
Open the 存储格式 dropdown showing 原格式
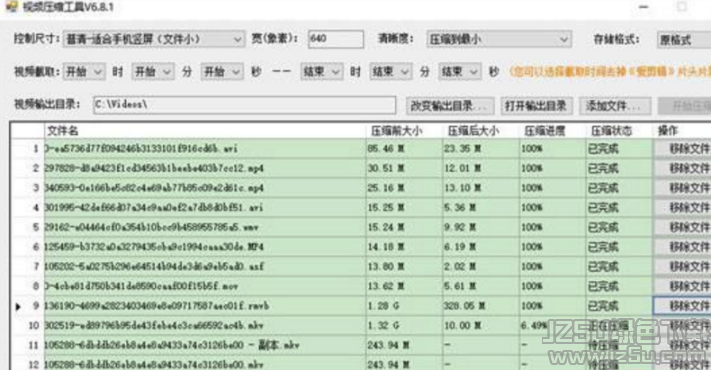(x=684, y=40)
